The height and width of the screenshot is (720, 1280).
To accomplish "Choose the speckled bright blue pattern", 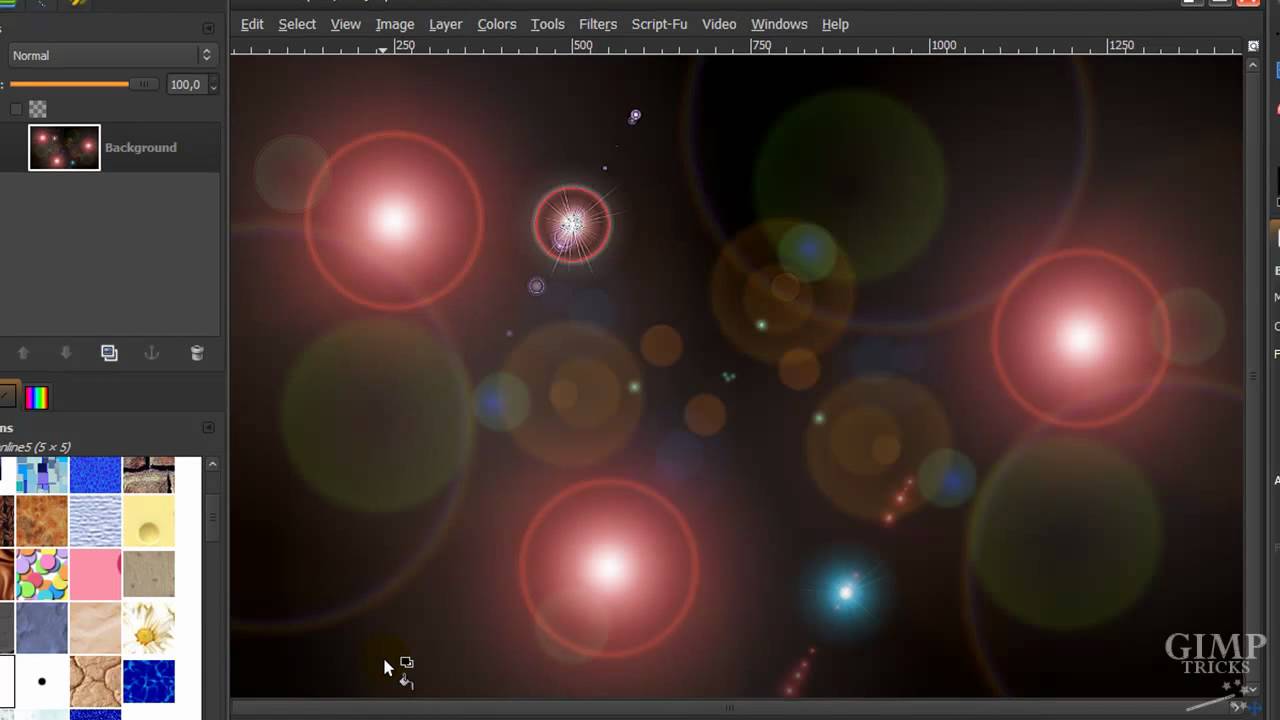I will pos(96,475).
